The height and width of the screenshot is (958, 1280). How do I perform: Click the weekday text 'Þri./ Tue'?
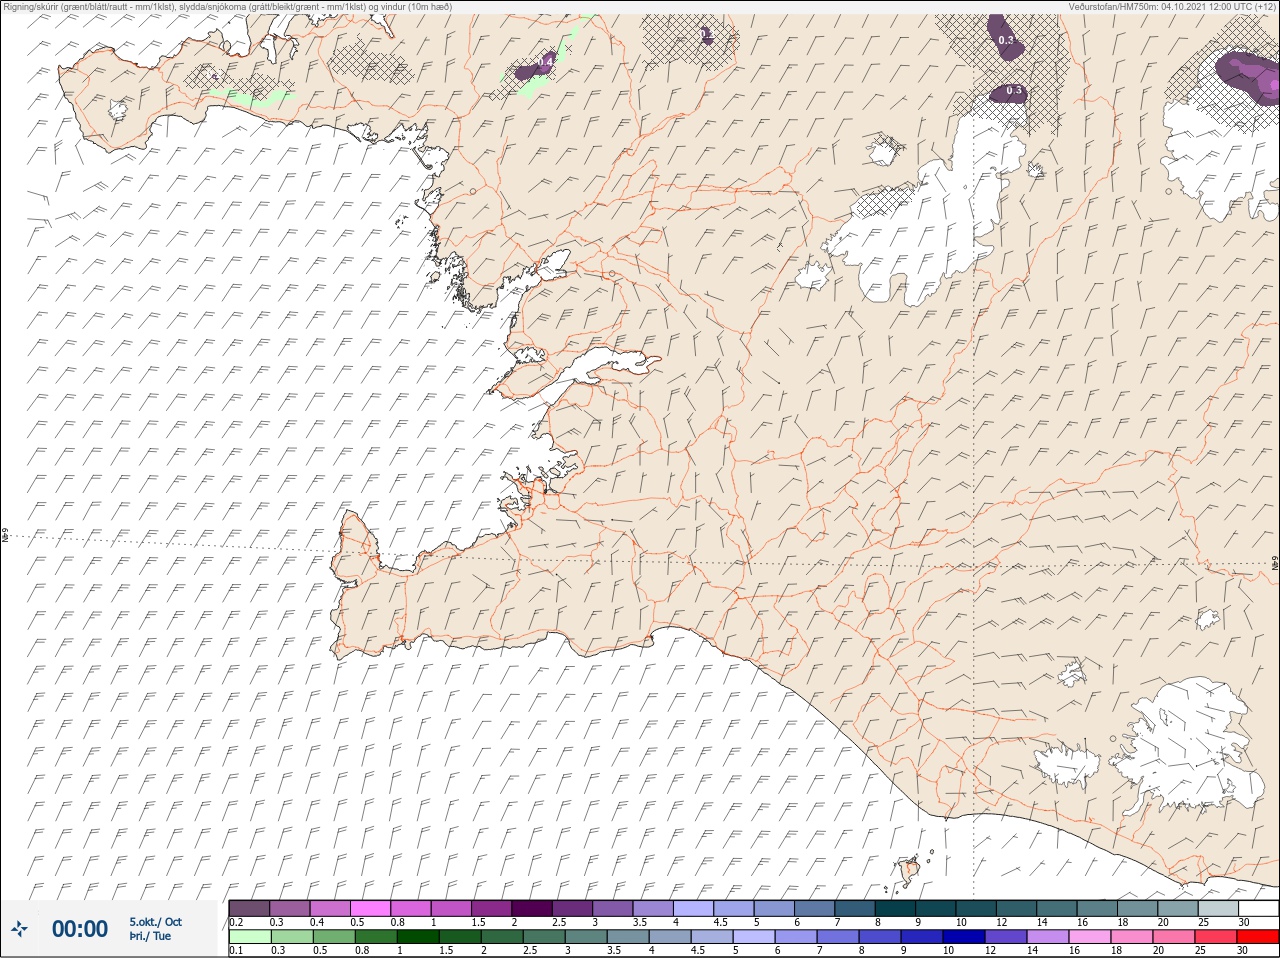click(x=150, y=937)
